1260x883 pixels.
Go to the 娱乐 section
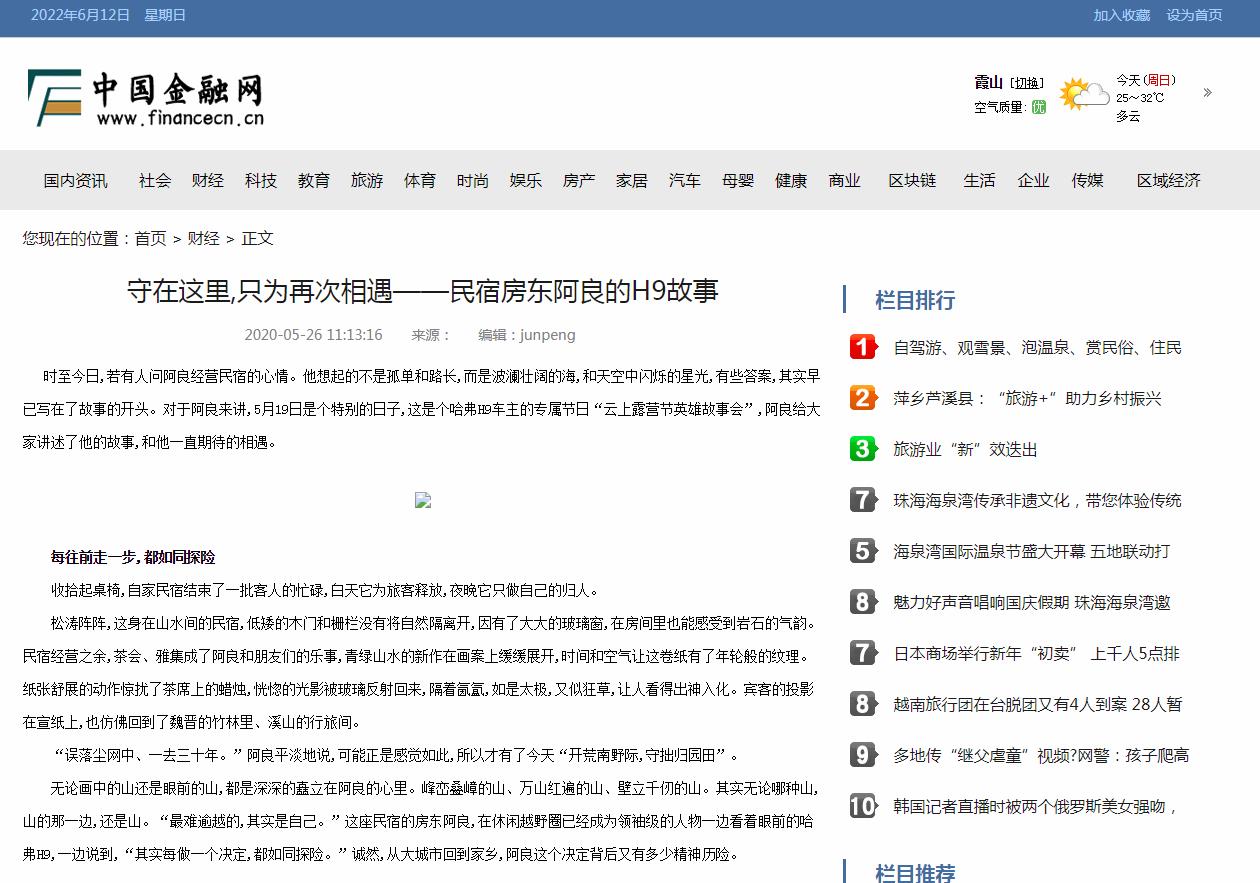[x=526, y=180]
